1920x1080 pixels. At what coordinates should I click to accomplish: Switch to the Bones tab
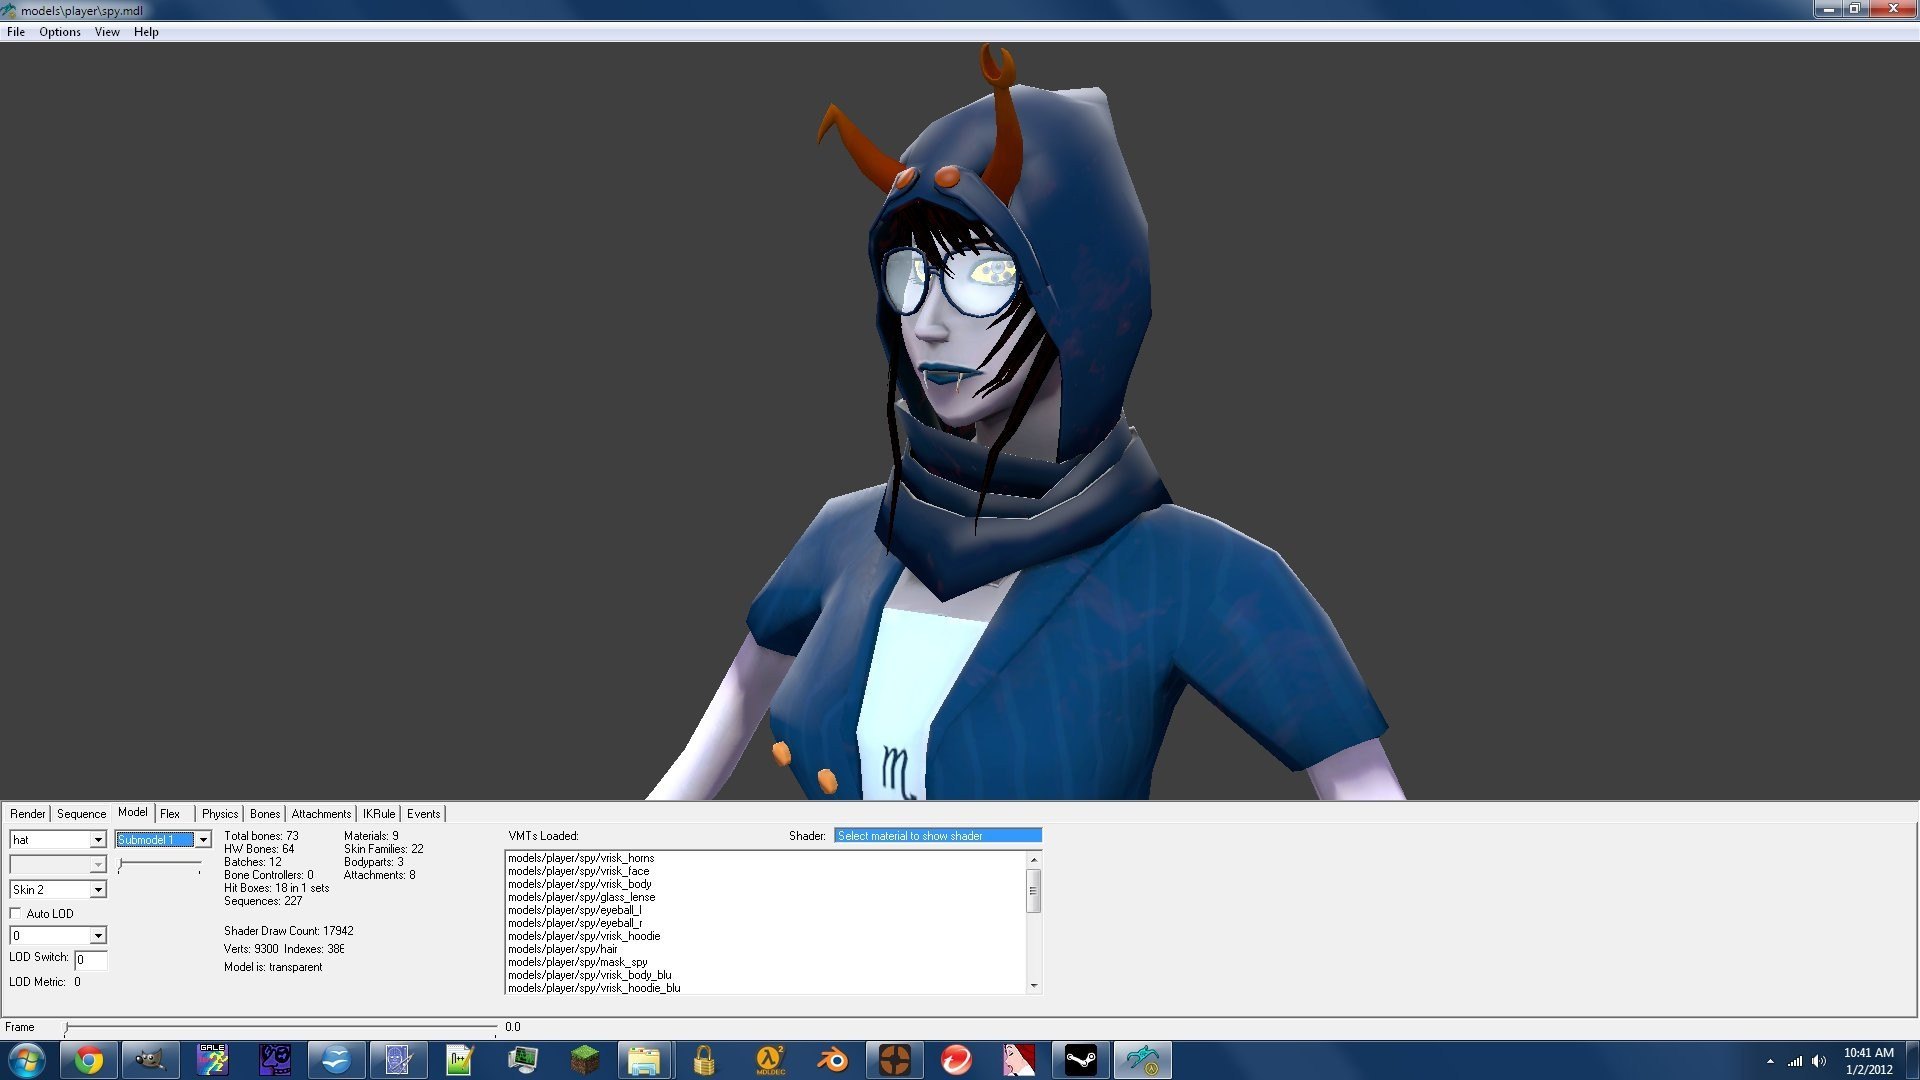coord(264,814)
